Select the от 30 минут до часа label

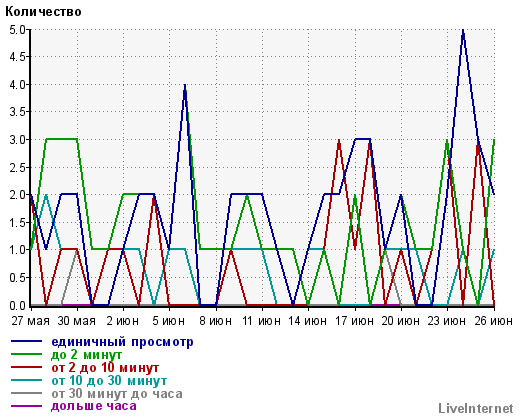click(117, 393)
